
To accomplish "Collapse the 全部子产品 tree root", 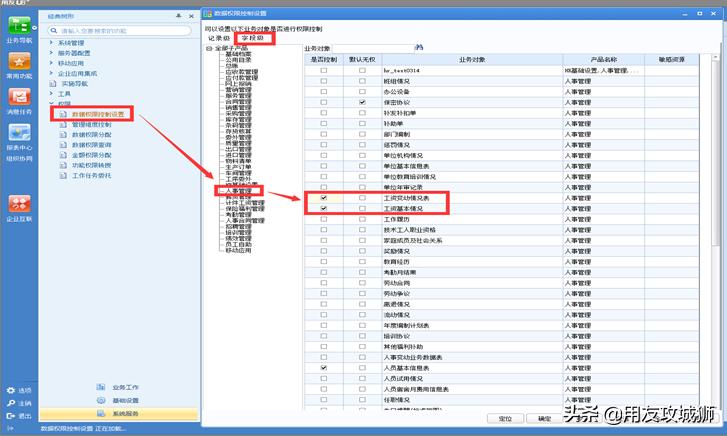I will click(x=209, y=48).
